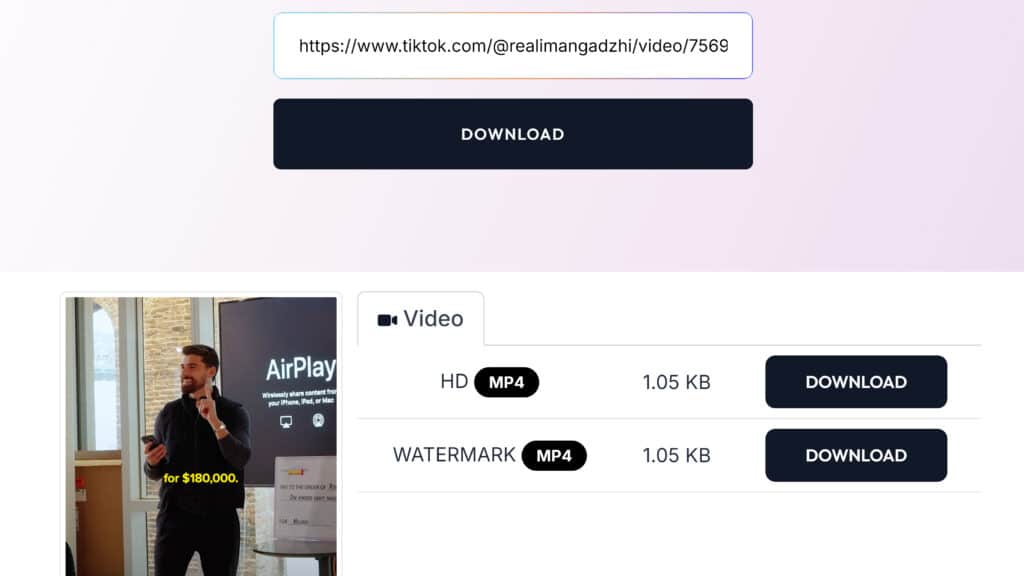Click the main DOWNLOAD button under the URL box

[x=513, y=134]
